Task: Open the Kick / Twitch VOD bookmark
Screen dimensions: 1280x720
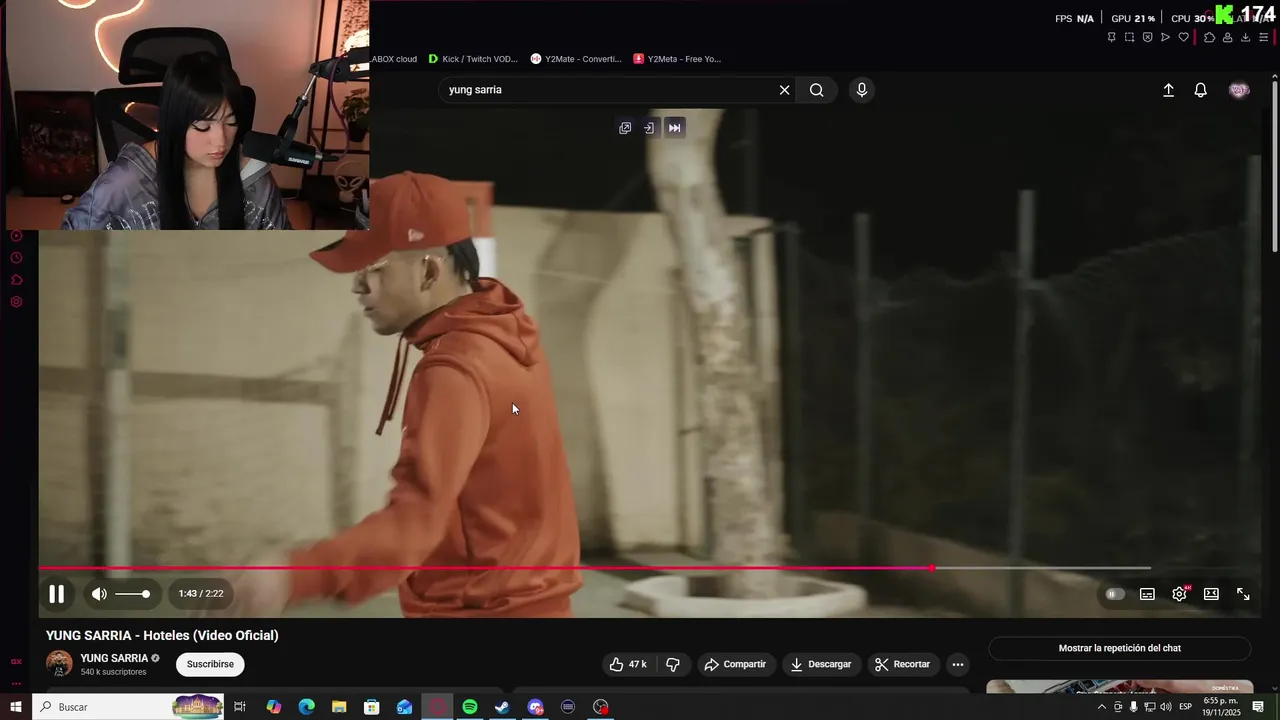Action: [473, 59]
